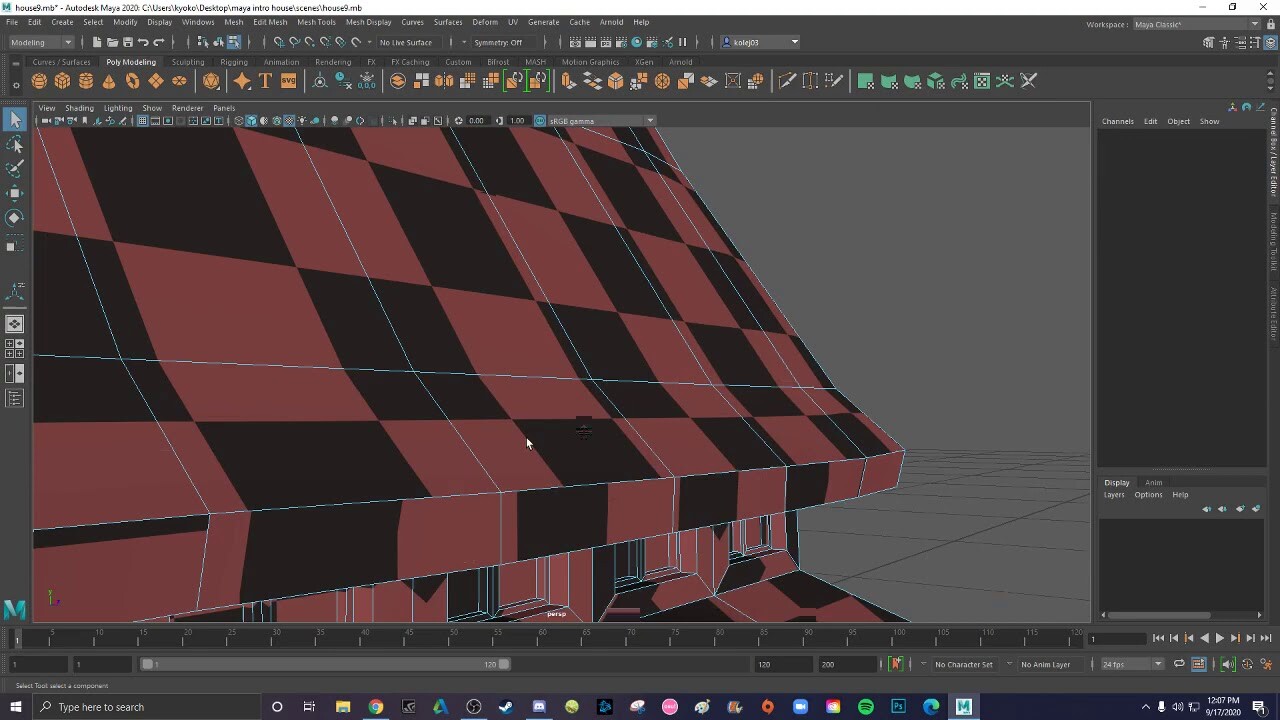The image size is (1280, 720).
Task: Select the polygon Type tool on the shelf
Action: (x=266, y=81)
